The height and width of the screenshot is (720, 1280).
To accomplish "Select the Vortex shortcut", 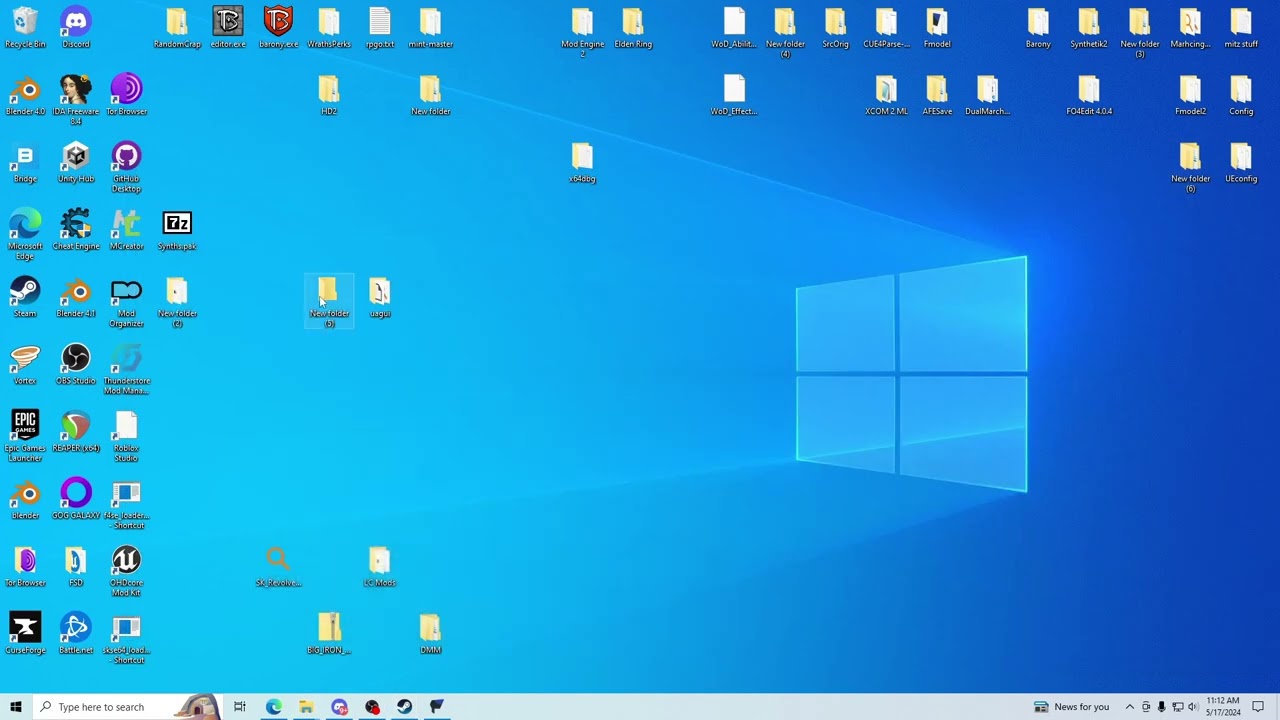I will pyautogui.click(x=25, y=366).
